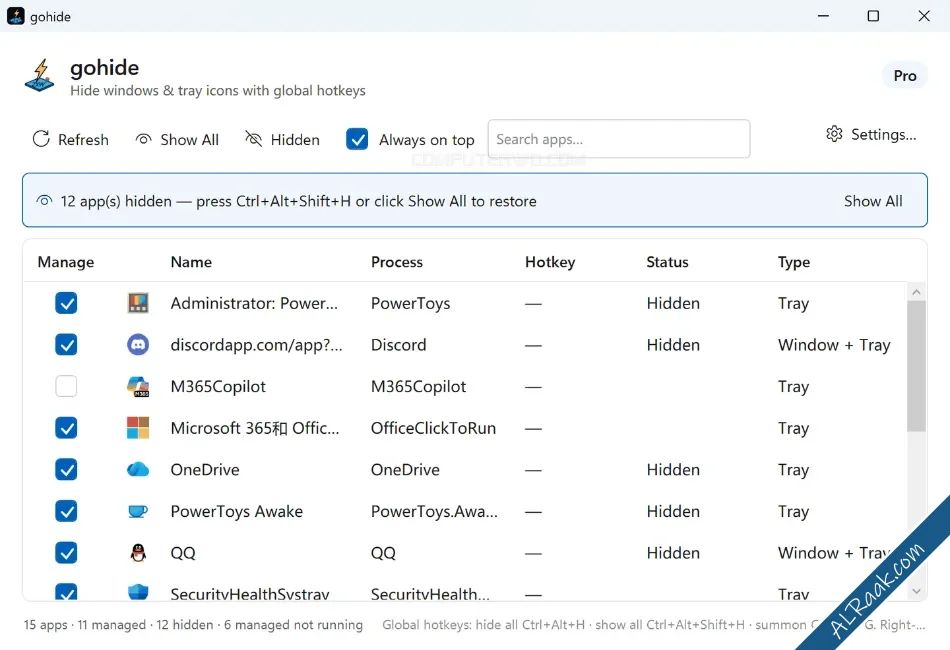The width and height of the screenshot is (950, 650).
Task: Uncheck manage box for OneDrive row
Action: click(66, 469)
